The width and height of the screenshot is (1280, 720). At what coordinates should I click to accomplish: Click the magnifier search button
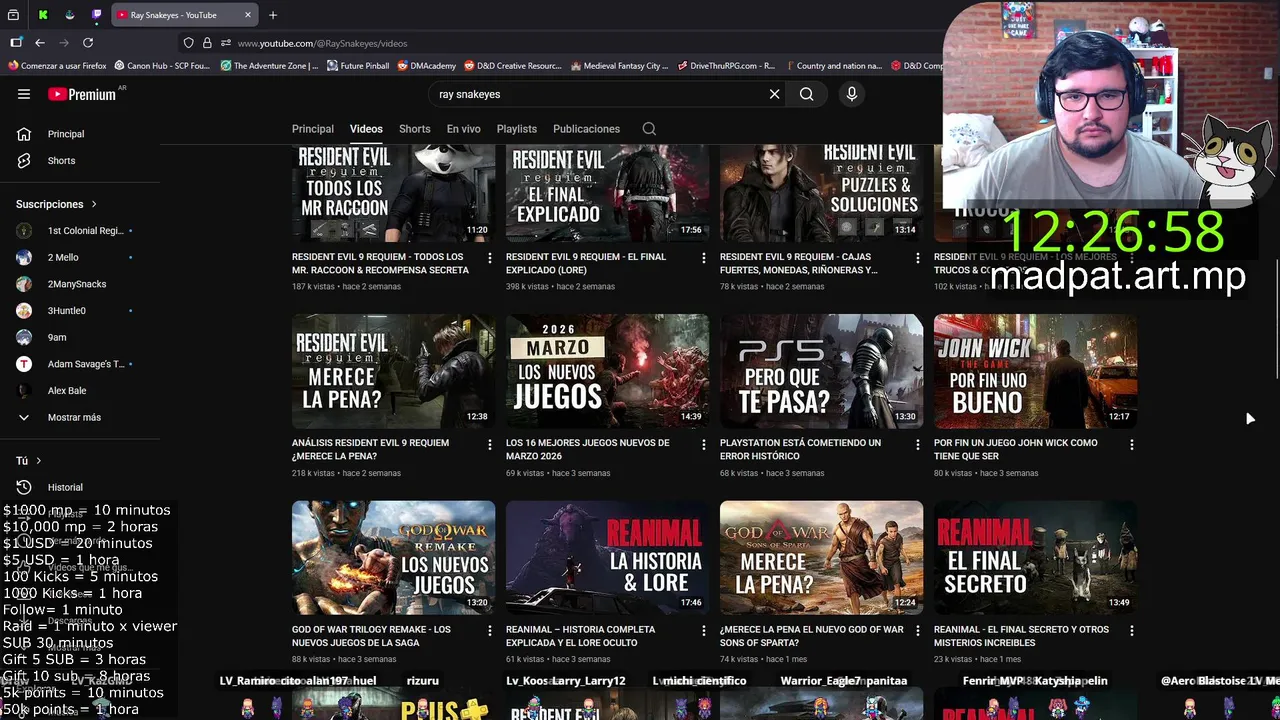[x=806, y=94]
